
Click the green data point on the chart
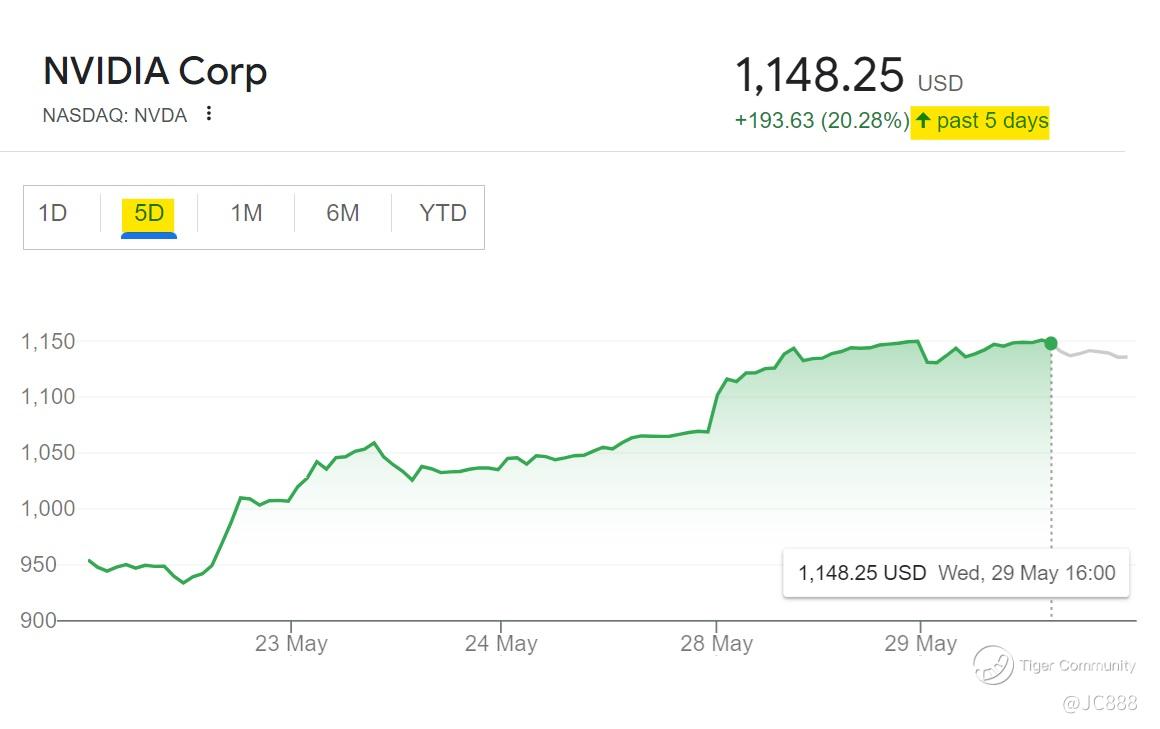coord(1050,343)
